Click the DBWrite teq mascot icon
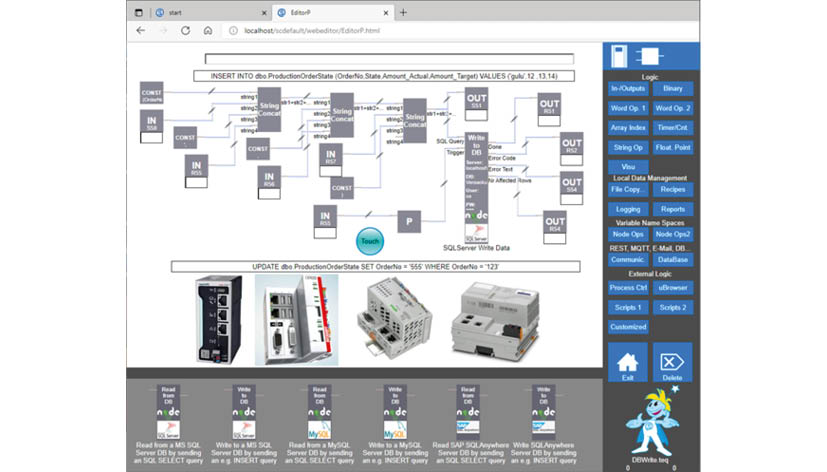 651,419
